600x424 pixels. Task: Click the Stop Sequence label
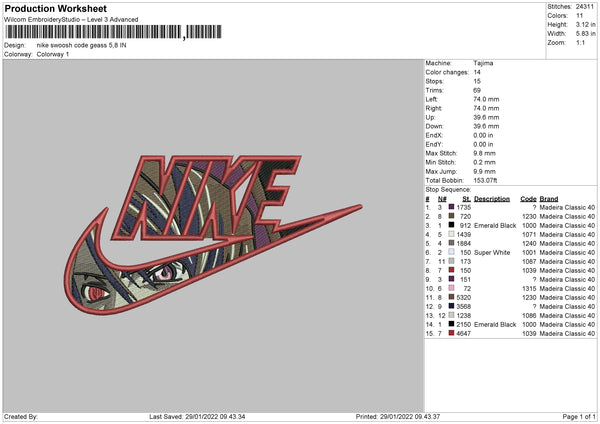[x=448, y=190]
